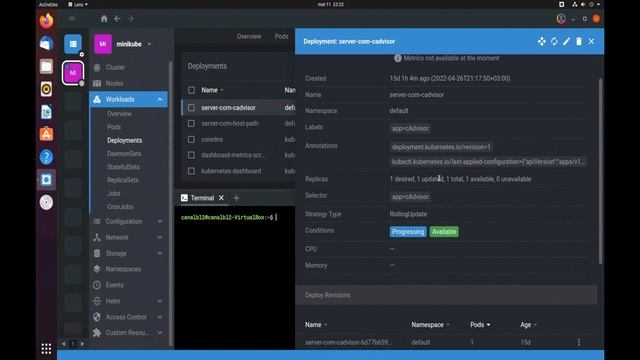Navigate forward with the right arrow

[x=131, y=19]
